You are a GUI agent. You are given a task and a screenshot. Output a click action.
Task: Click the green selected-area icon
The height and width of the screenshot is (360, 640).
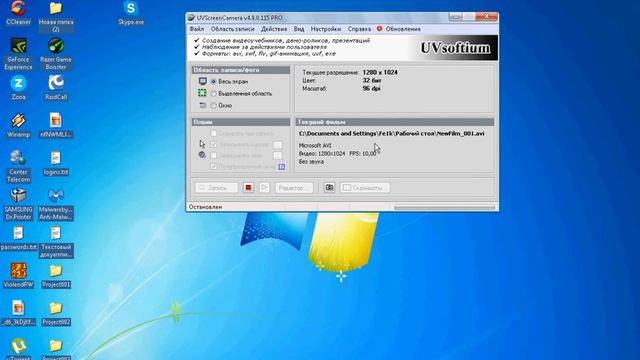[x=202, y=93]
